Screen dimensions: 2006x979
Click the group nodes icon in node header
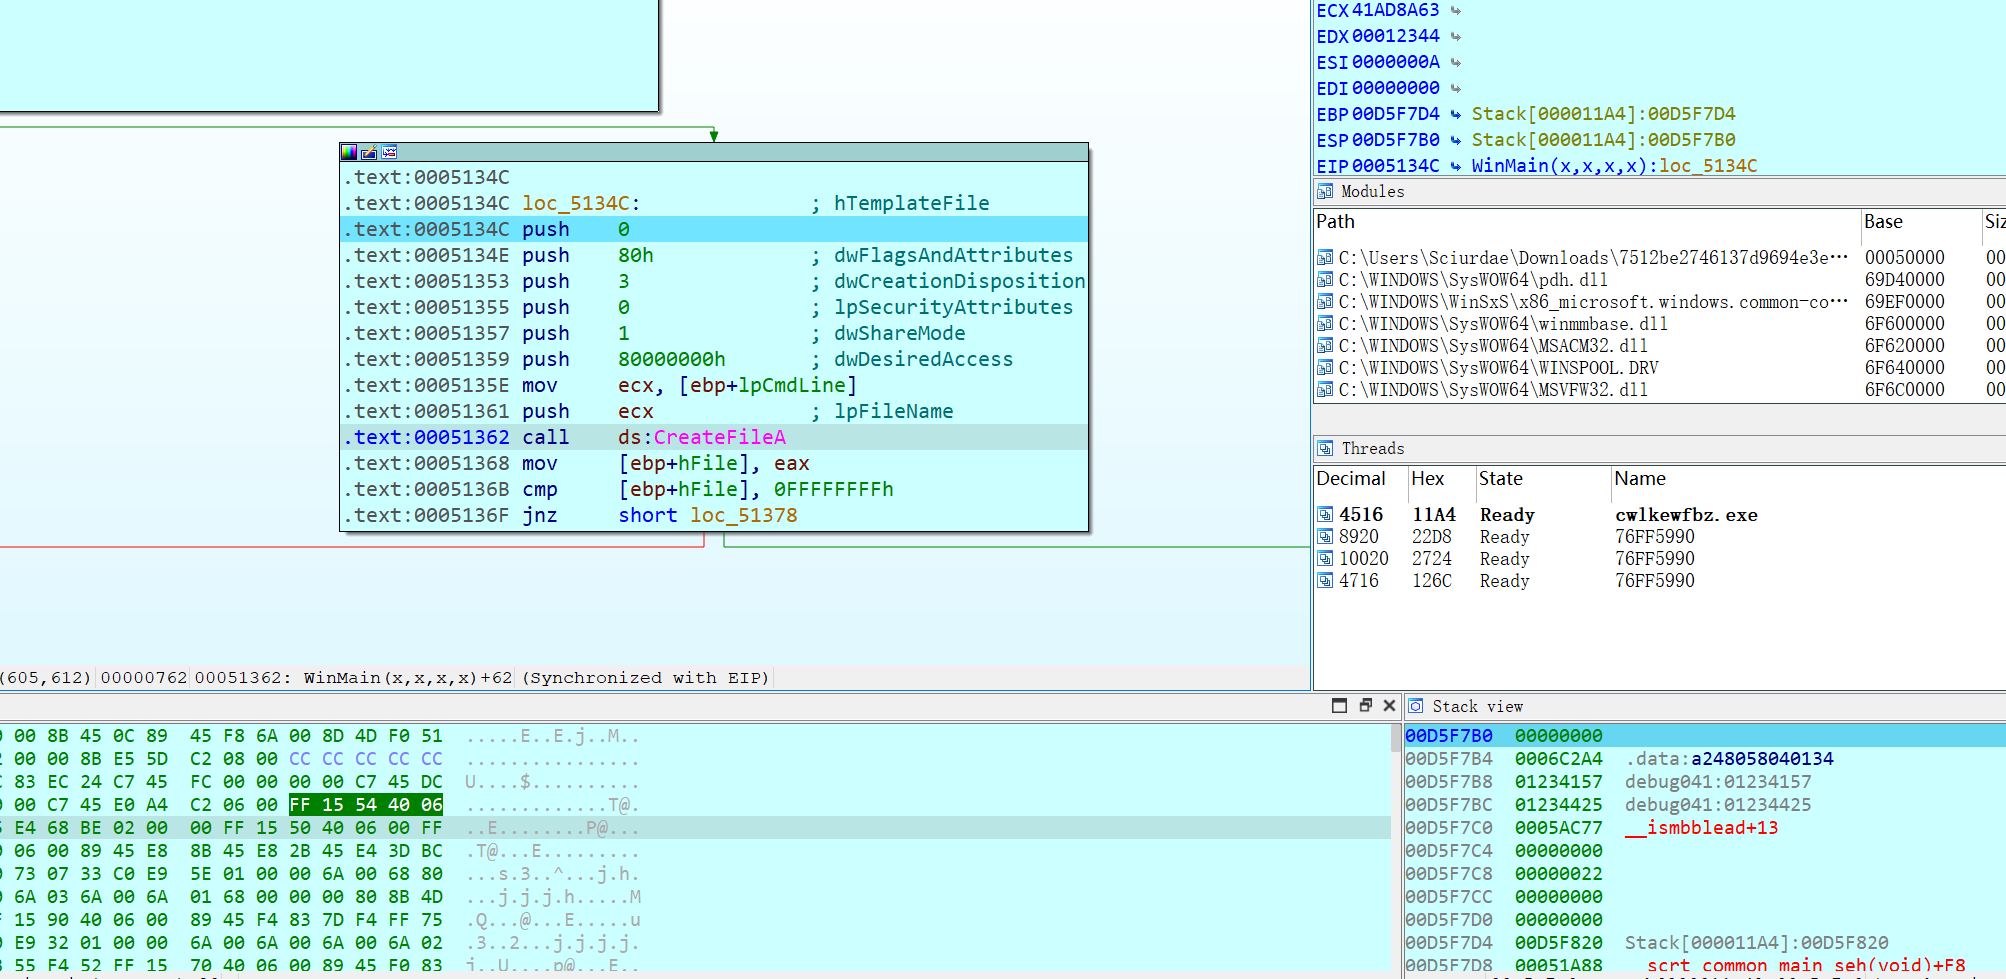pos(389,152)
